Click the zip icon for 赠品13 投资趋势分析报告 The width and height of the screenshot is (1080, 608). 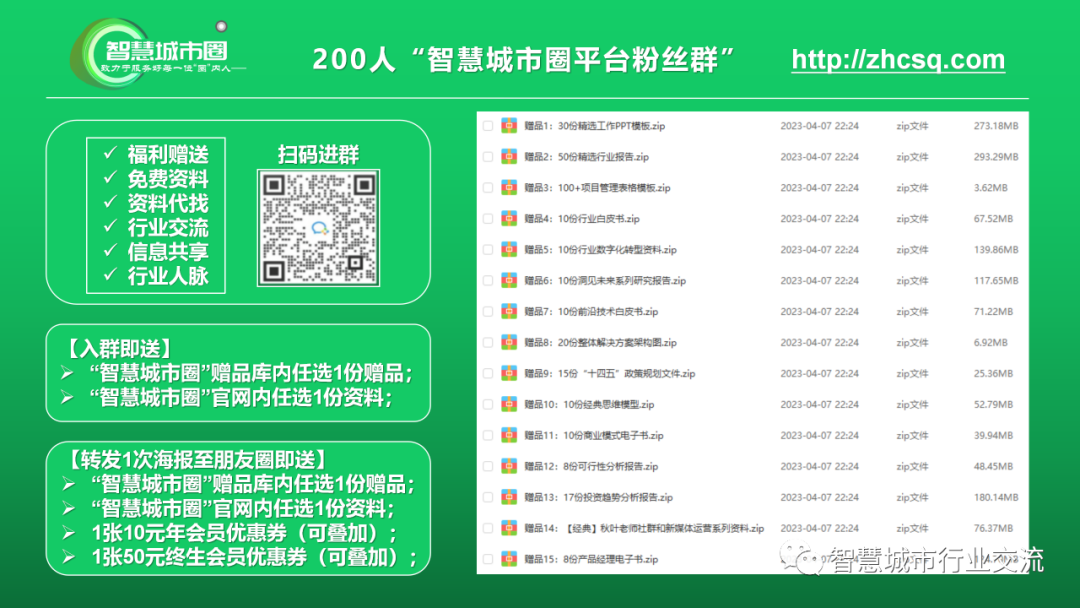pyautogui.click(x=509, y=497)
